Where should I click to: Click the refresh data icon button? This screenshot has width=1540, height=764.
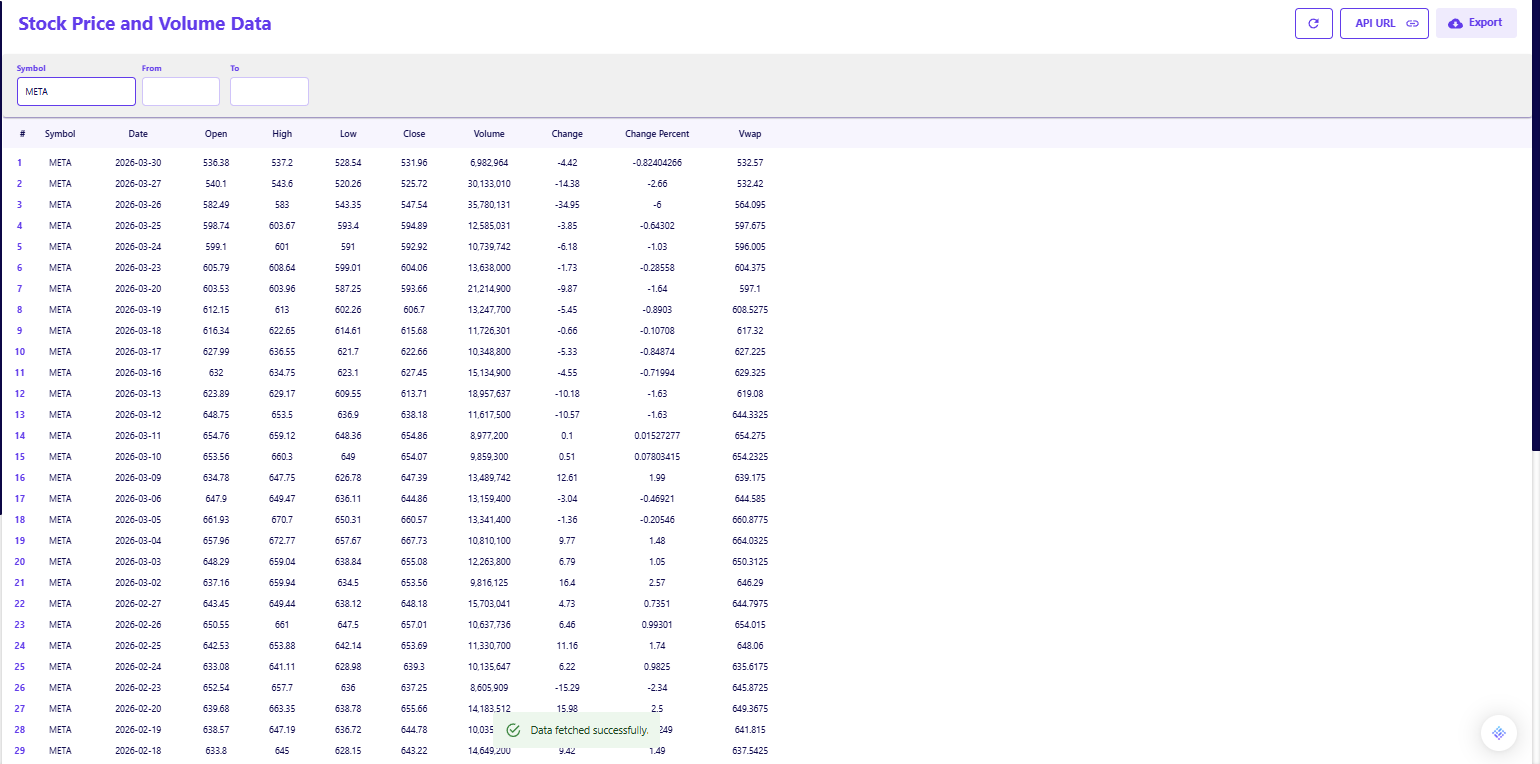(1314, 23)
